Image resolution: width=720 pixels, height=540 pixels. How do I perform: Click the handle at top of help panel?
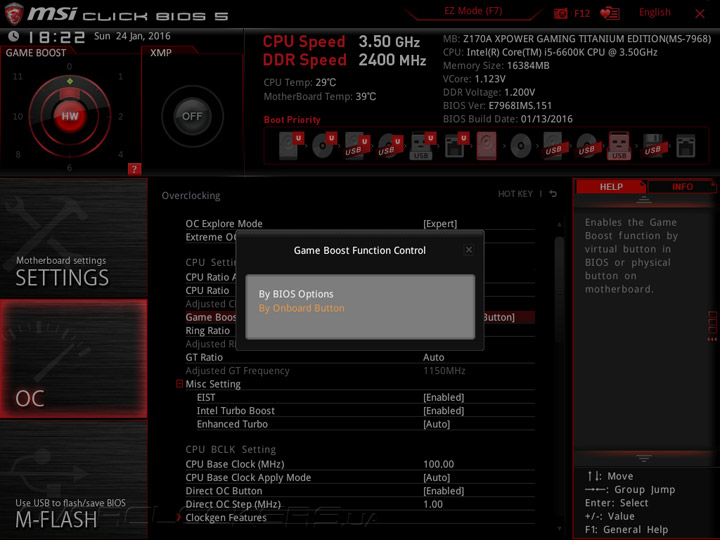point(644,199)
